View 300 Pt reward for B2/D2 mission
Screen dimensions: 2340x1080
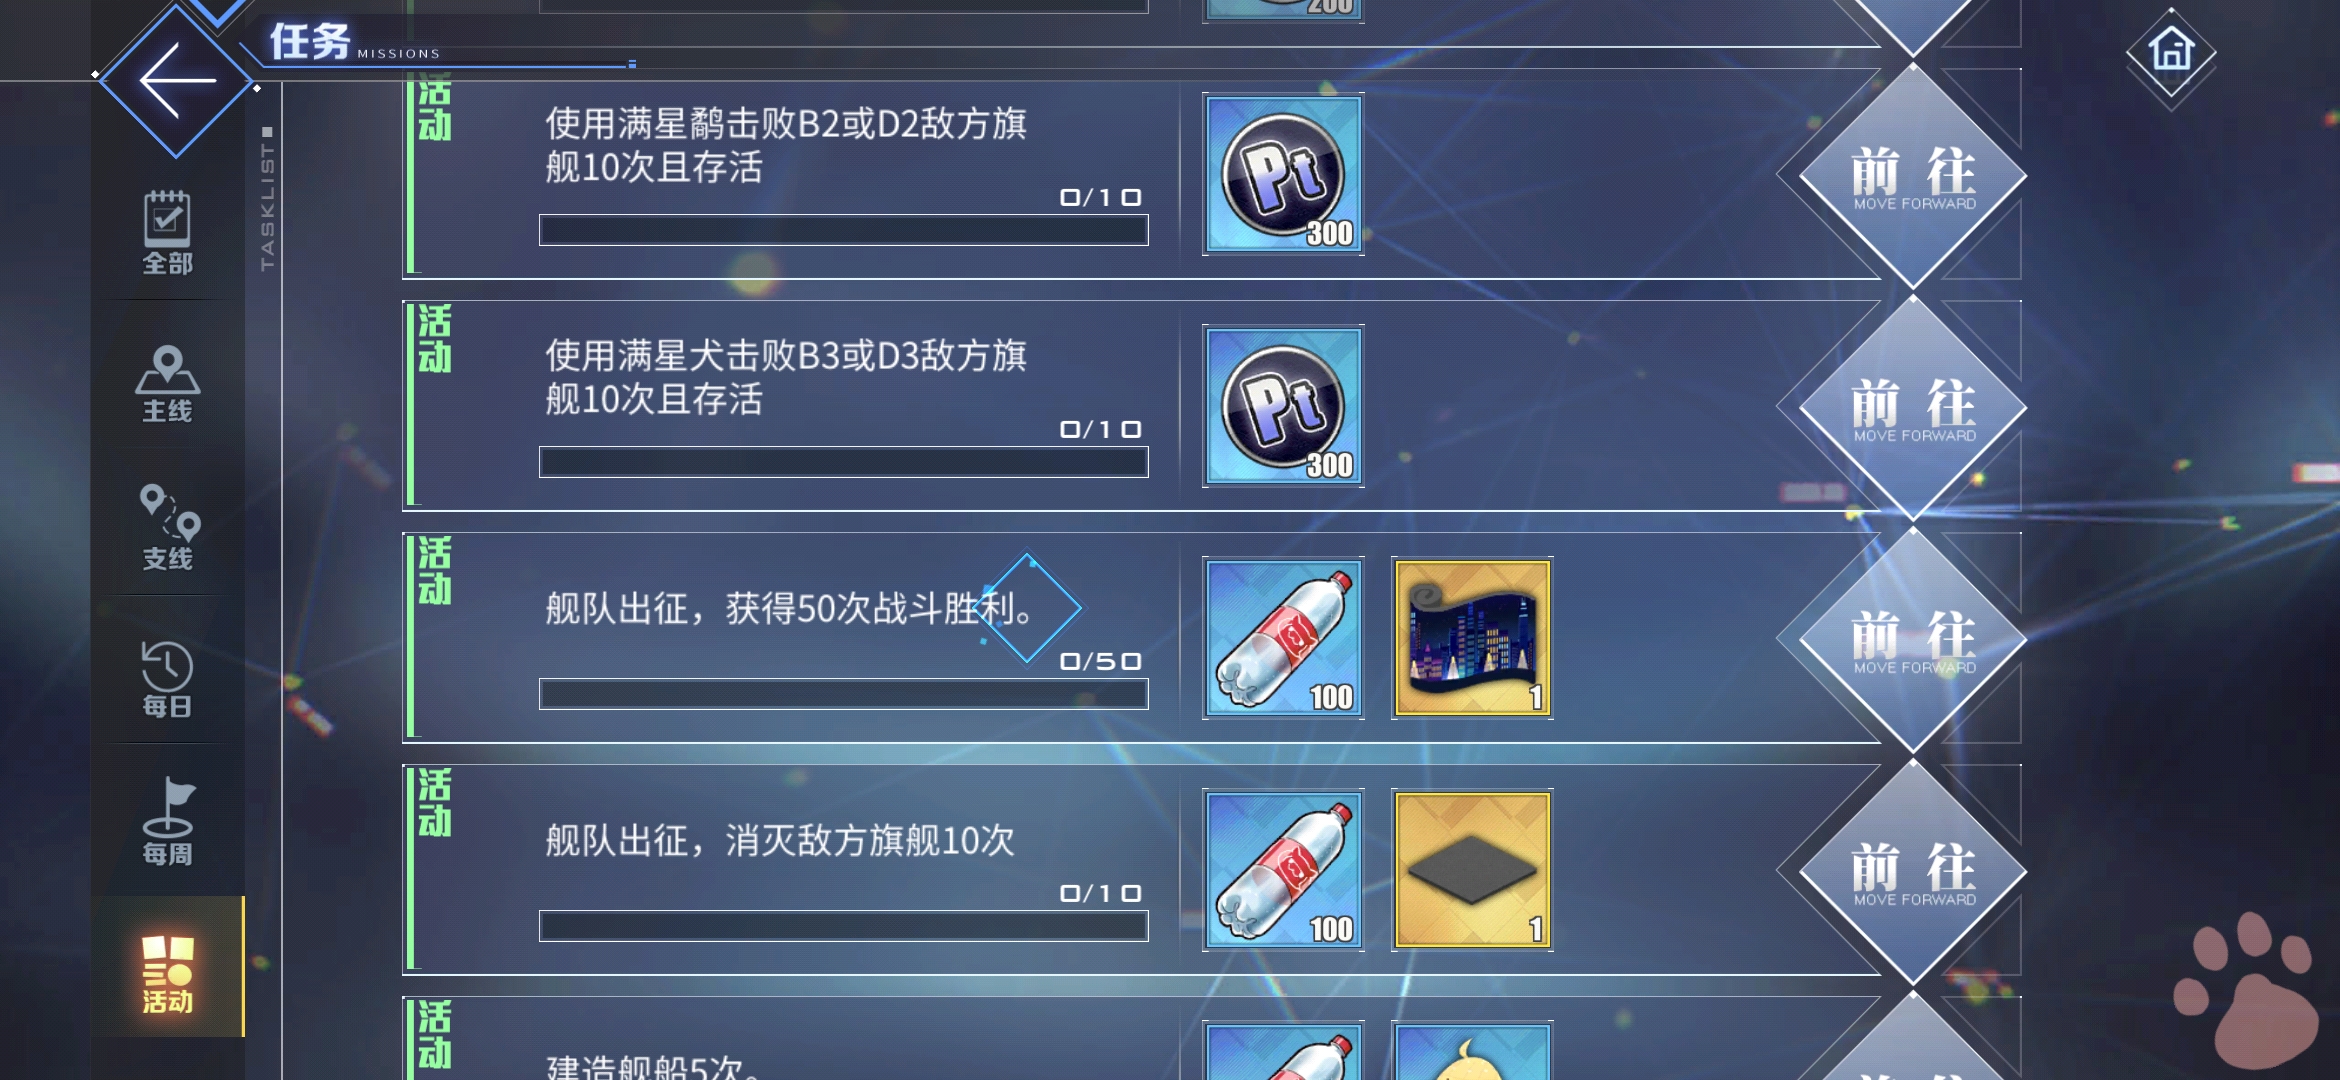pos(1283,175)
